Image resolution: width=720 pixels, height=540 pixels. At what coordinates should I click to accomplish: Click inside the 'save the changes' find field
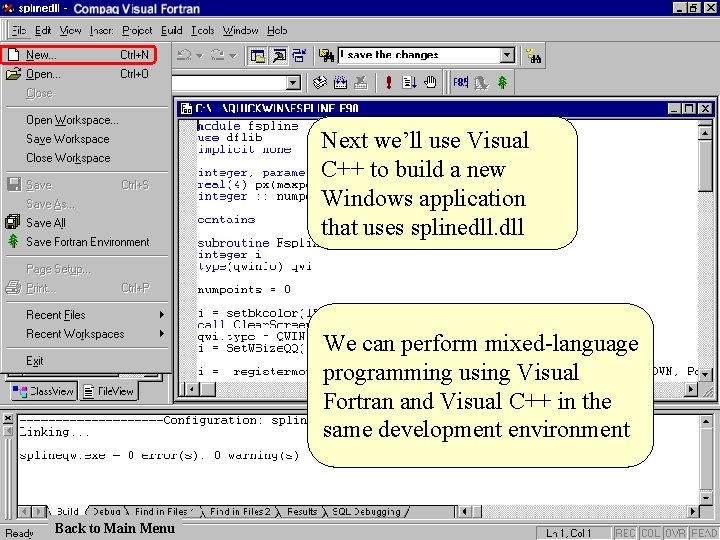[419, 56]
